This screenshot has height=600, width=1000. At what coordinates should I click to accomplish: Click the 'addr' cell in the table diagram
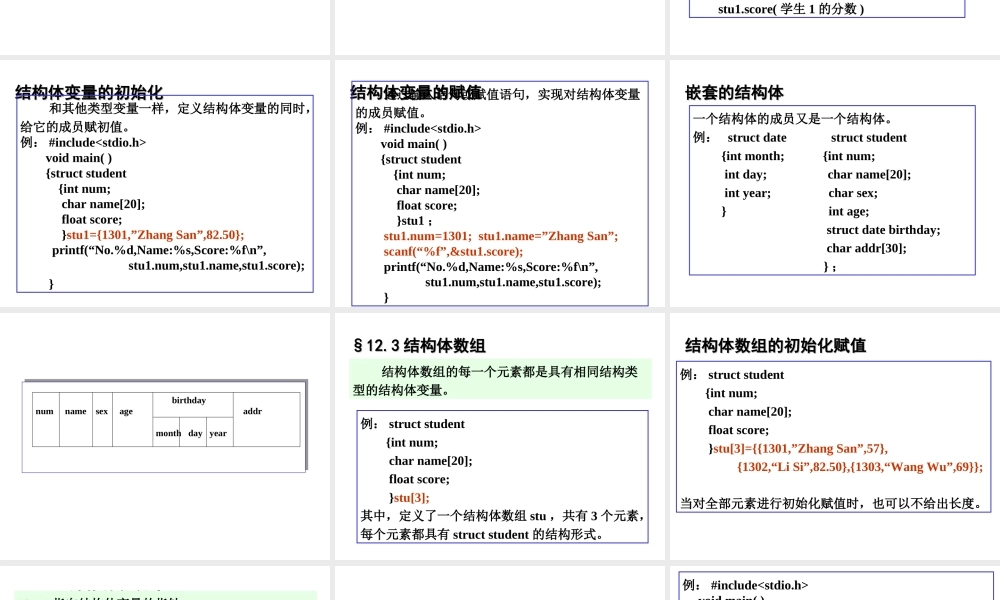pos(267,419)
